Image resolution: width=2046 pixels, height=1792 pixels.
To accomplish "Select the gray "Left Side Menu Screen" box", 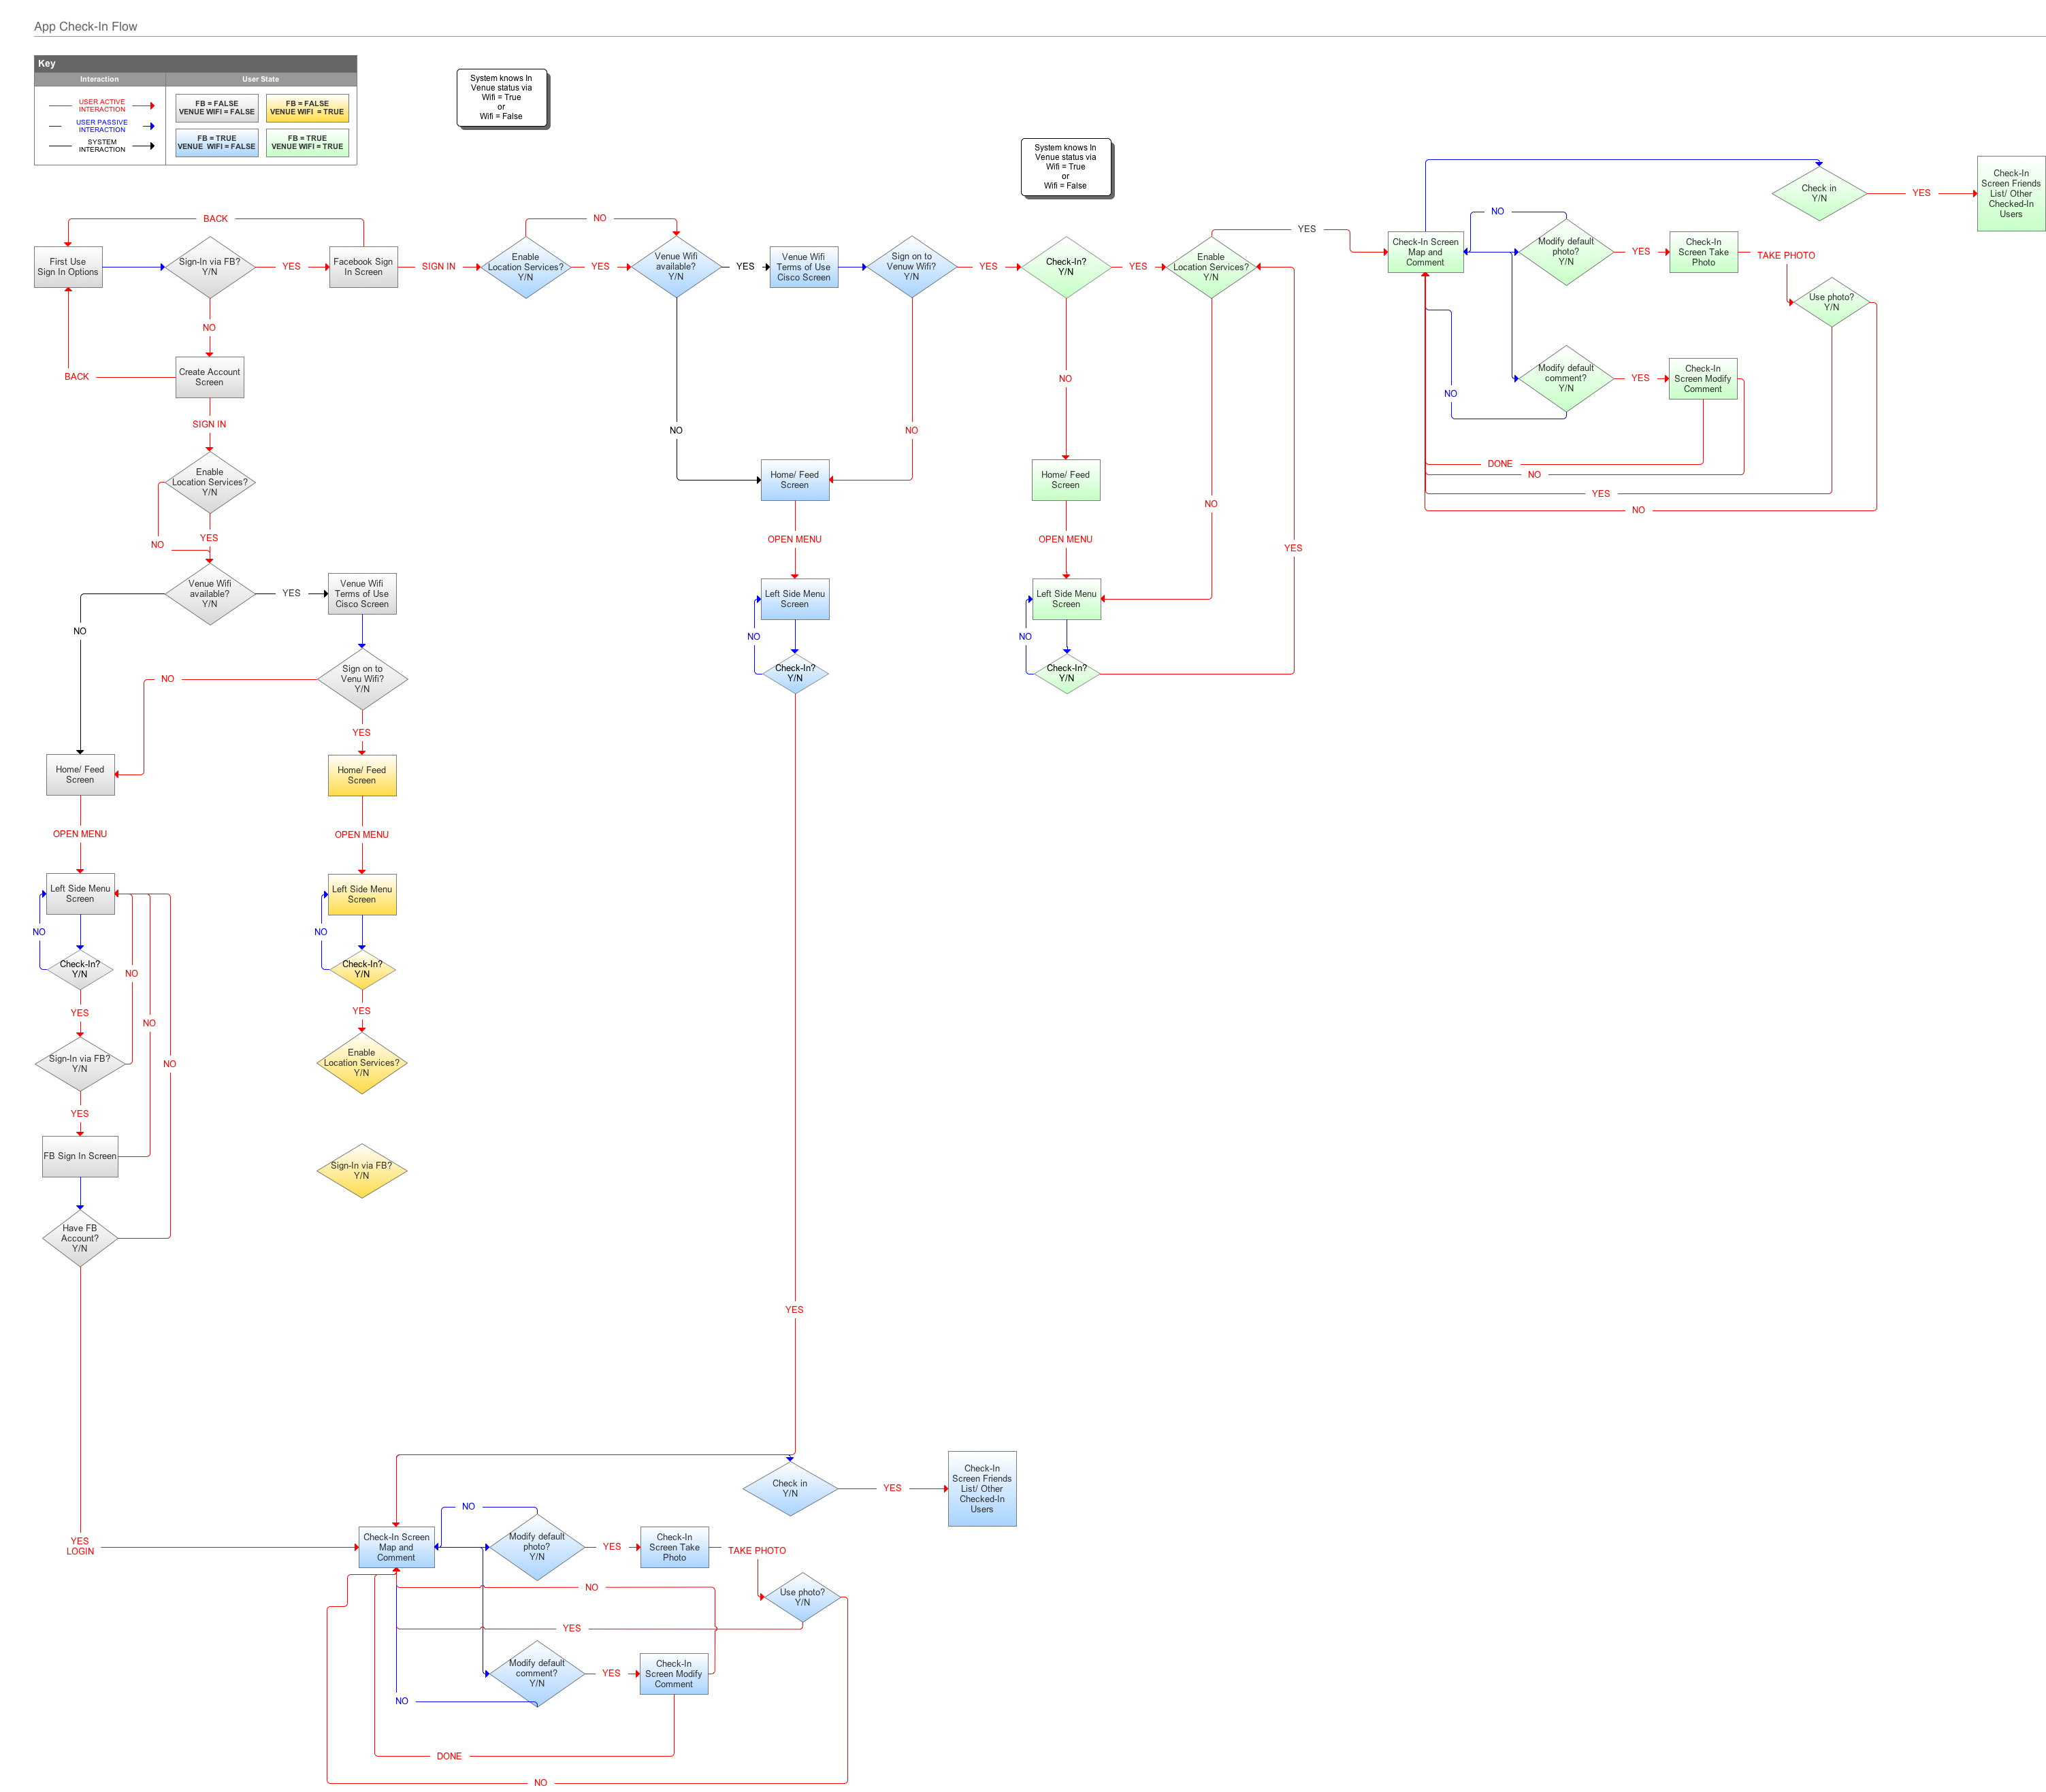I will pos(80,894).
